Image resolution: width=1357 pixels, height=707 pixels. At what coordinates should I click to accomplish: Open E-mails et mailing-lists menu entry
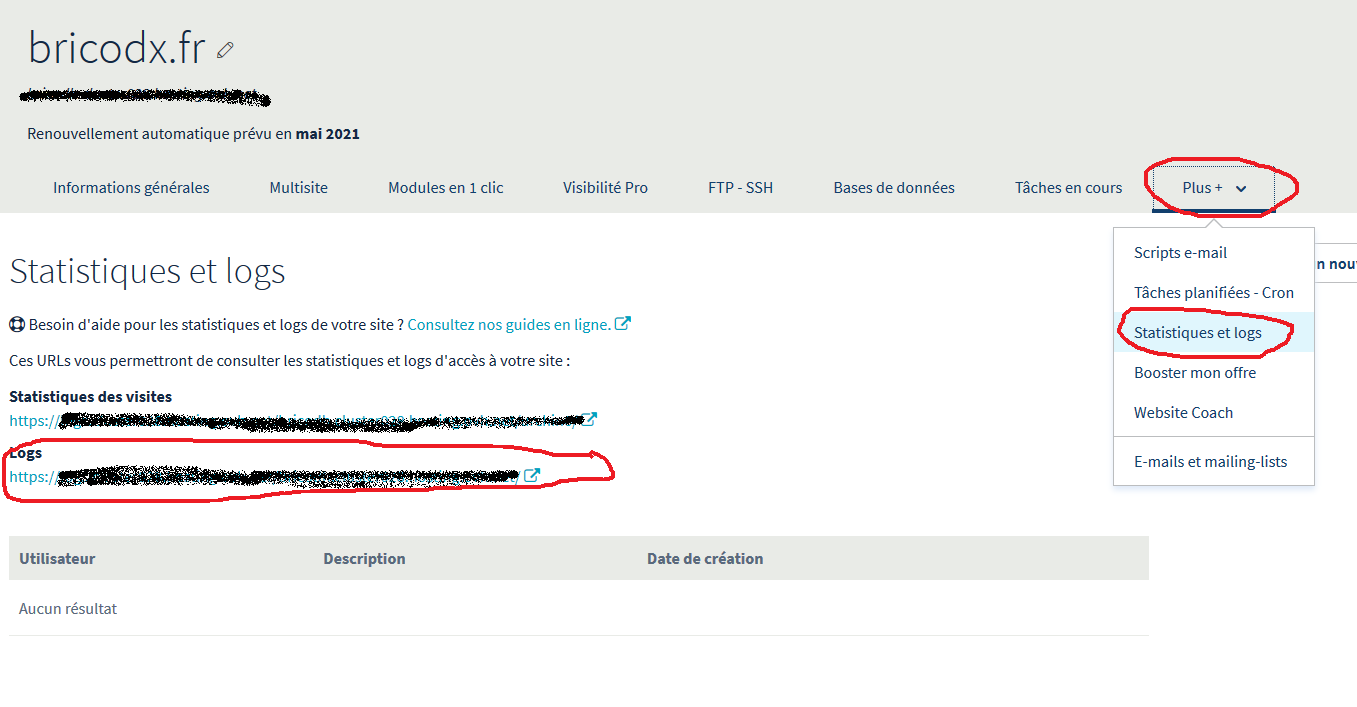click(x=1210, y=462)
